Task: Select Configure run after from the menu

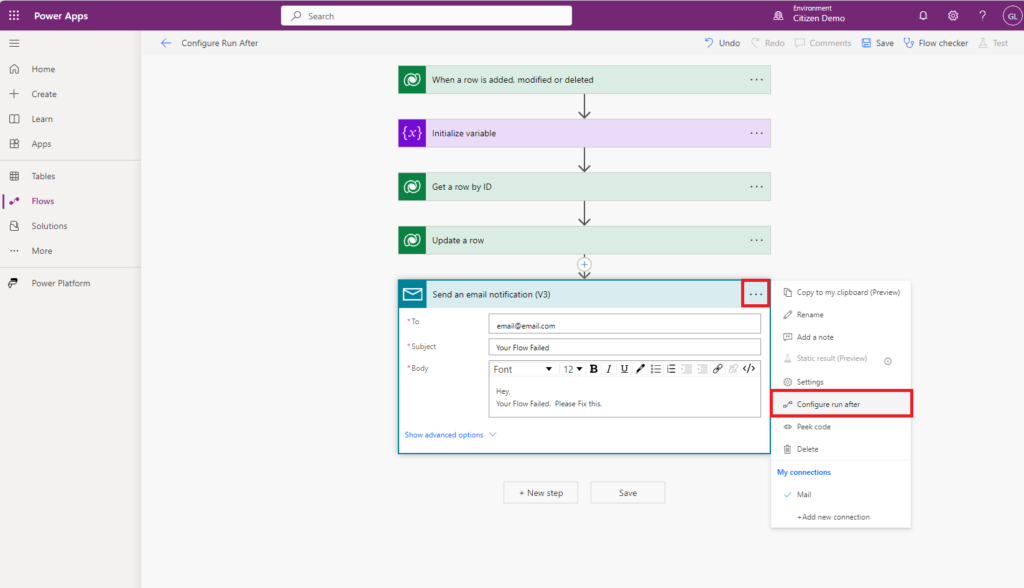Action: click(828, 404)
